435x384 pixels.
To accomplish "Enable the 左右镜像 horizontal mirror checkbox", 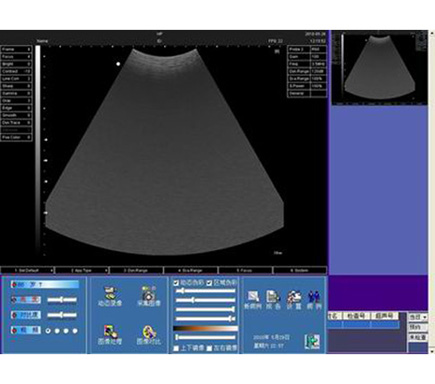I will (209, 348).
